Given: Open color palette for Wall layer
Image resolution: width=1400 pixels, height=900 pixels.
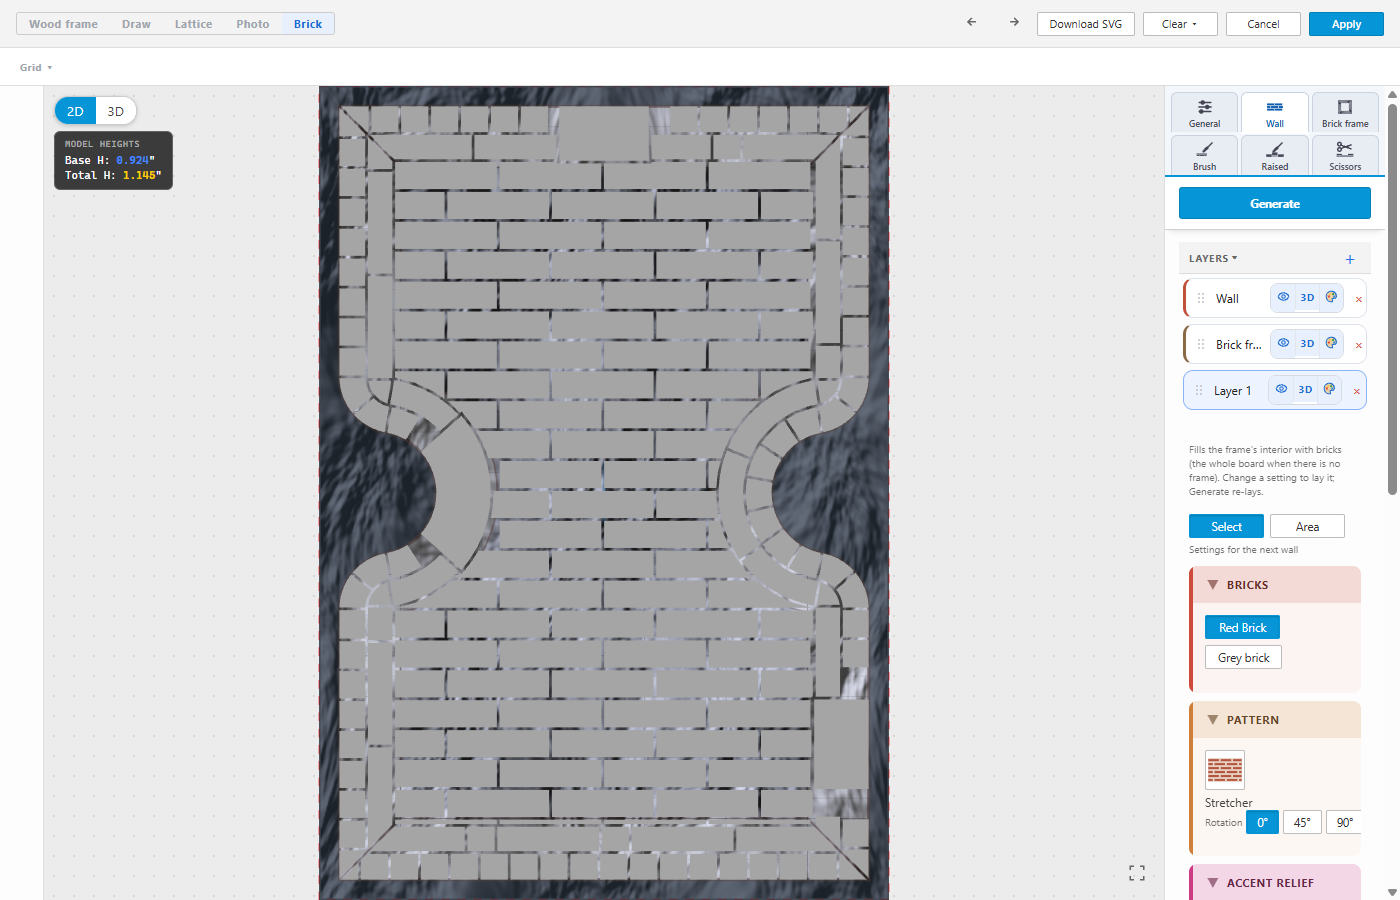Looking at the screenshot, I should click(1331, 297).
